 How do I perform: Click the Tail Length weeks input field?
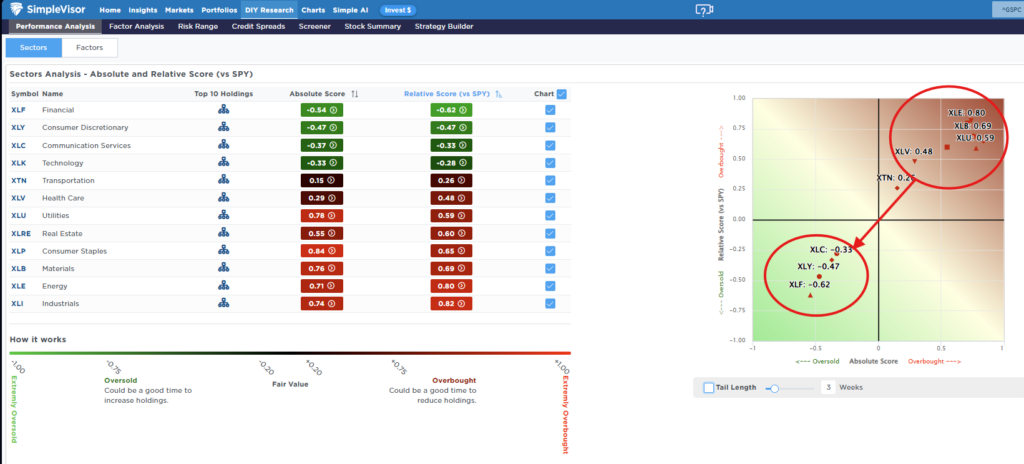coord(828,387)
